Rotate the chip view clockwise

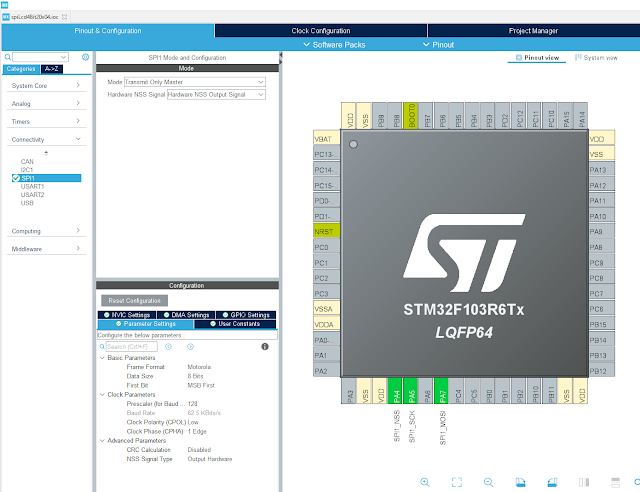pyautogui.click(x=520, y=482)
